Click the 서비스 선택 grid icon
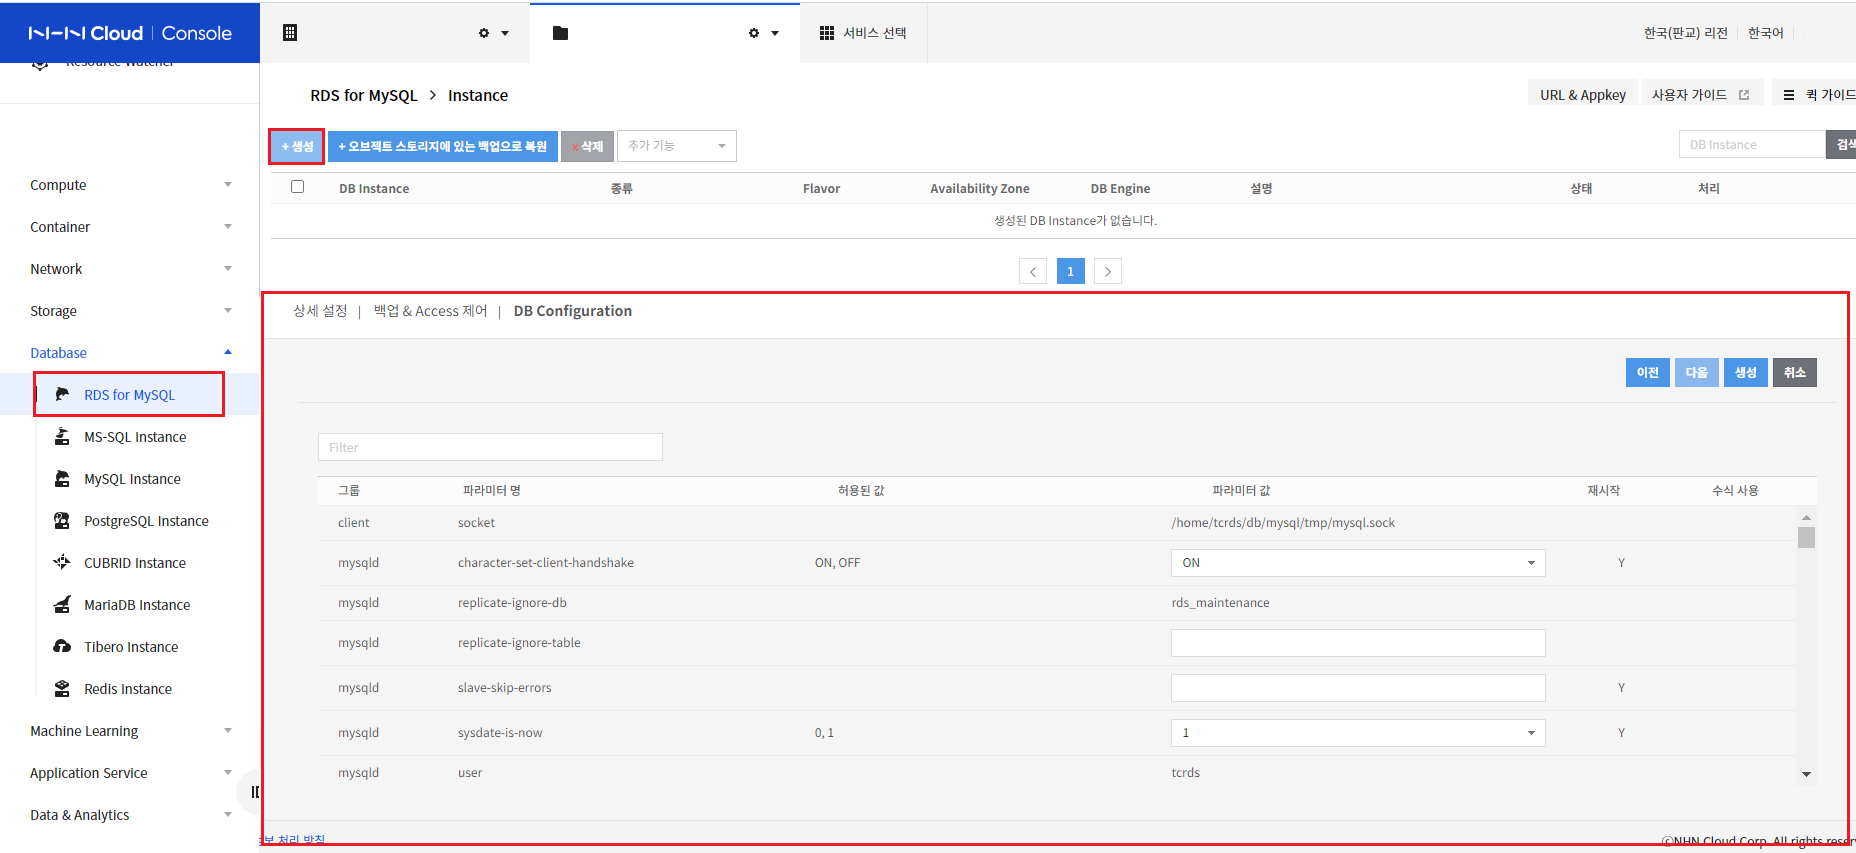 [x=827, y=33]
